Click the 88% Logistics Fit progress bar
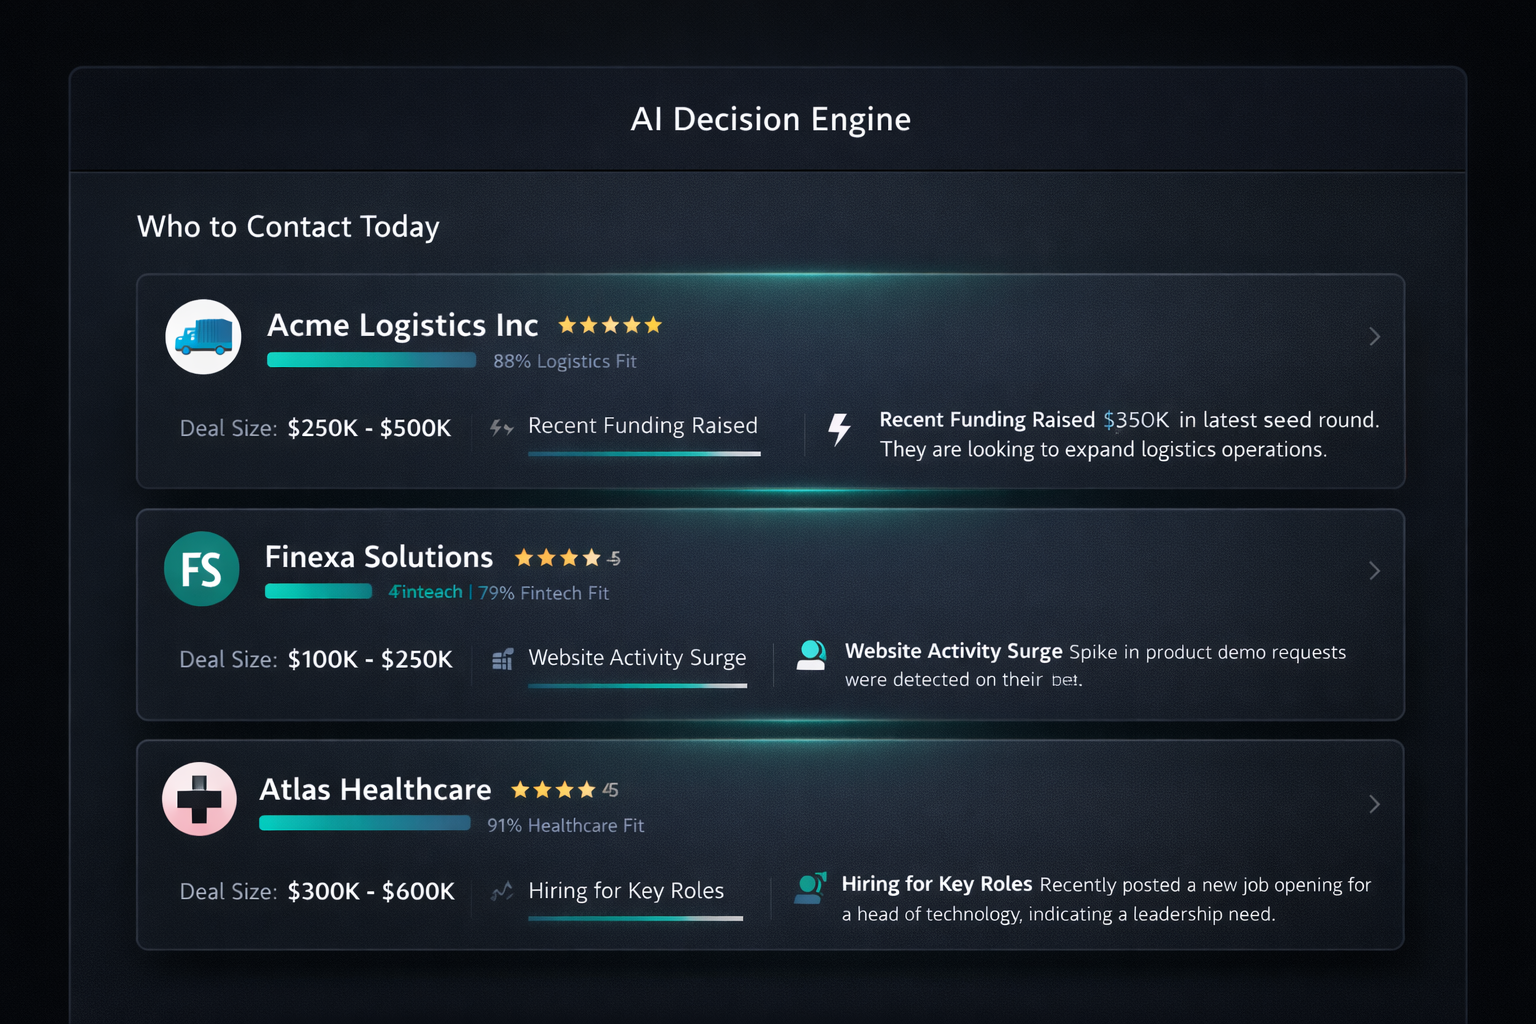Screen dimensions: 1536x1024 [371, 360]
